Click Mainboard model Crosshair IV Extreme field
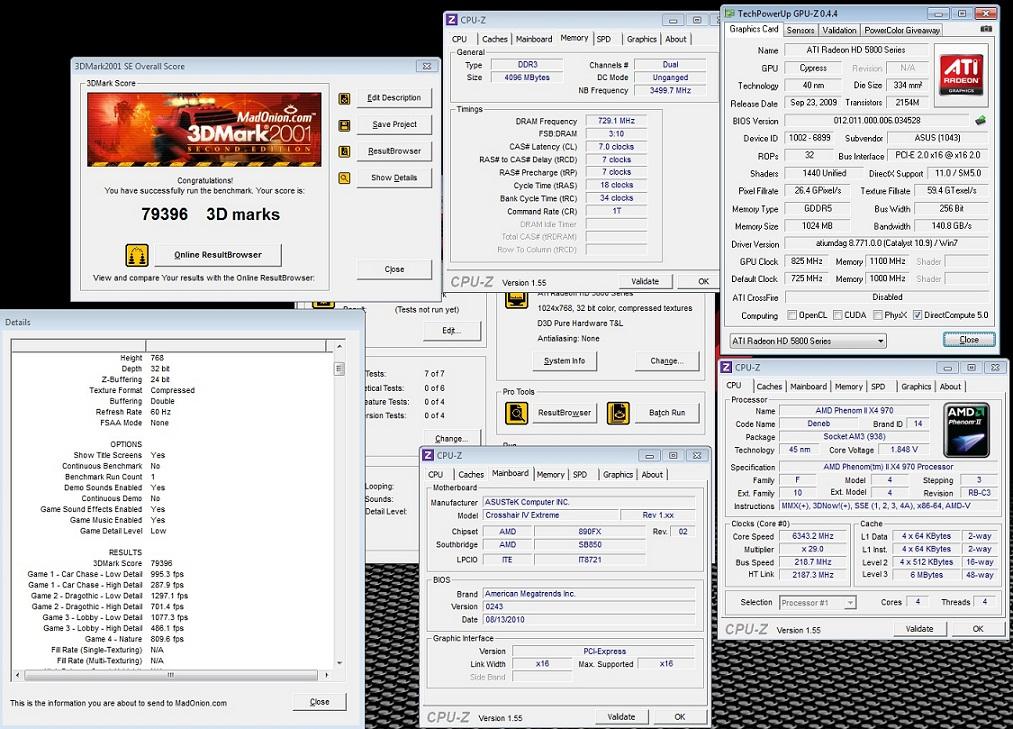Screen dimensions: 1013x729 [x=551, y=516]
